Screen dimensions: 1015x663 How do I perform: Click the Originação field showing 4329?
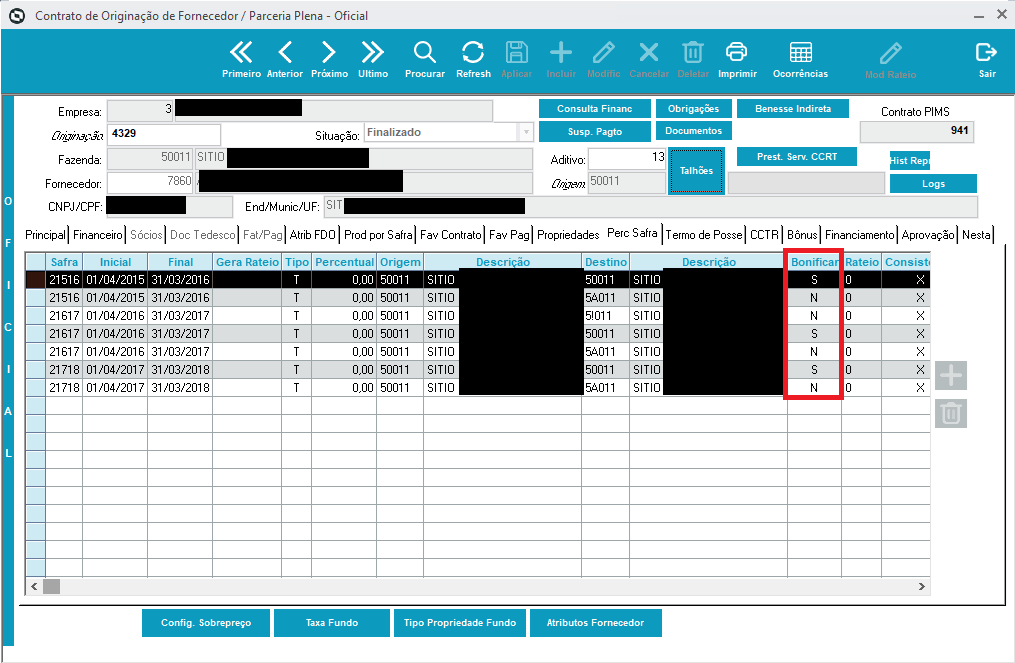(164, 134)
